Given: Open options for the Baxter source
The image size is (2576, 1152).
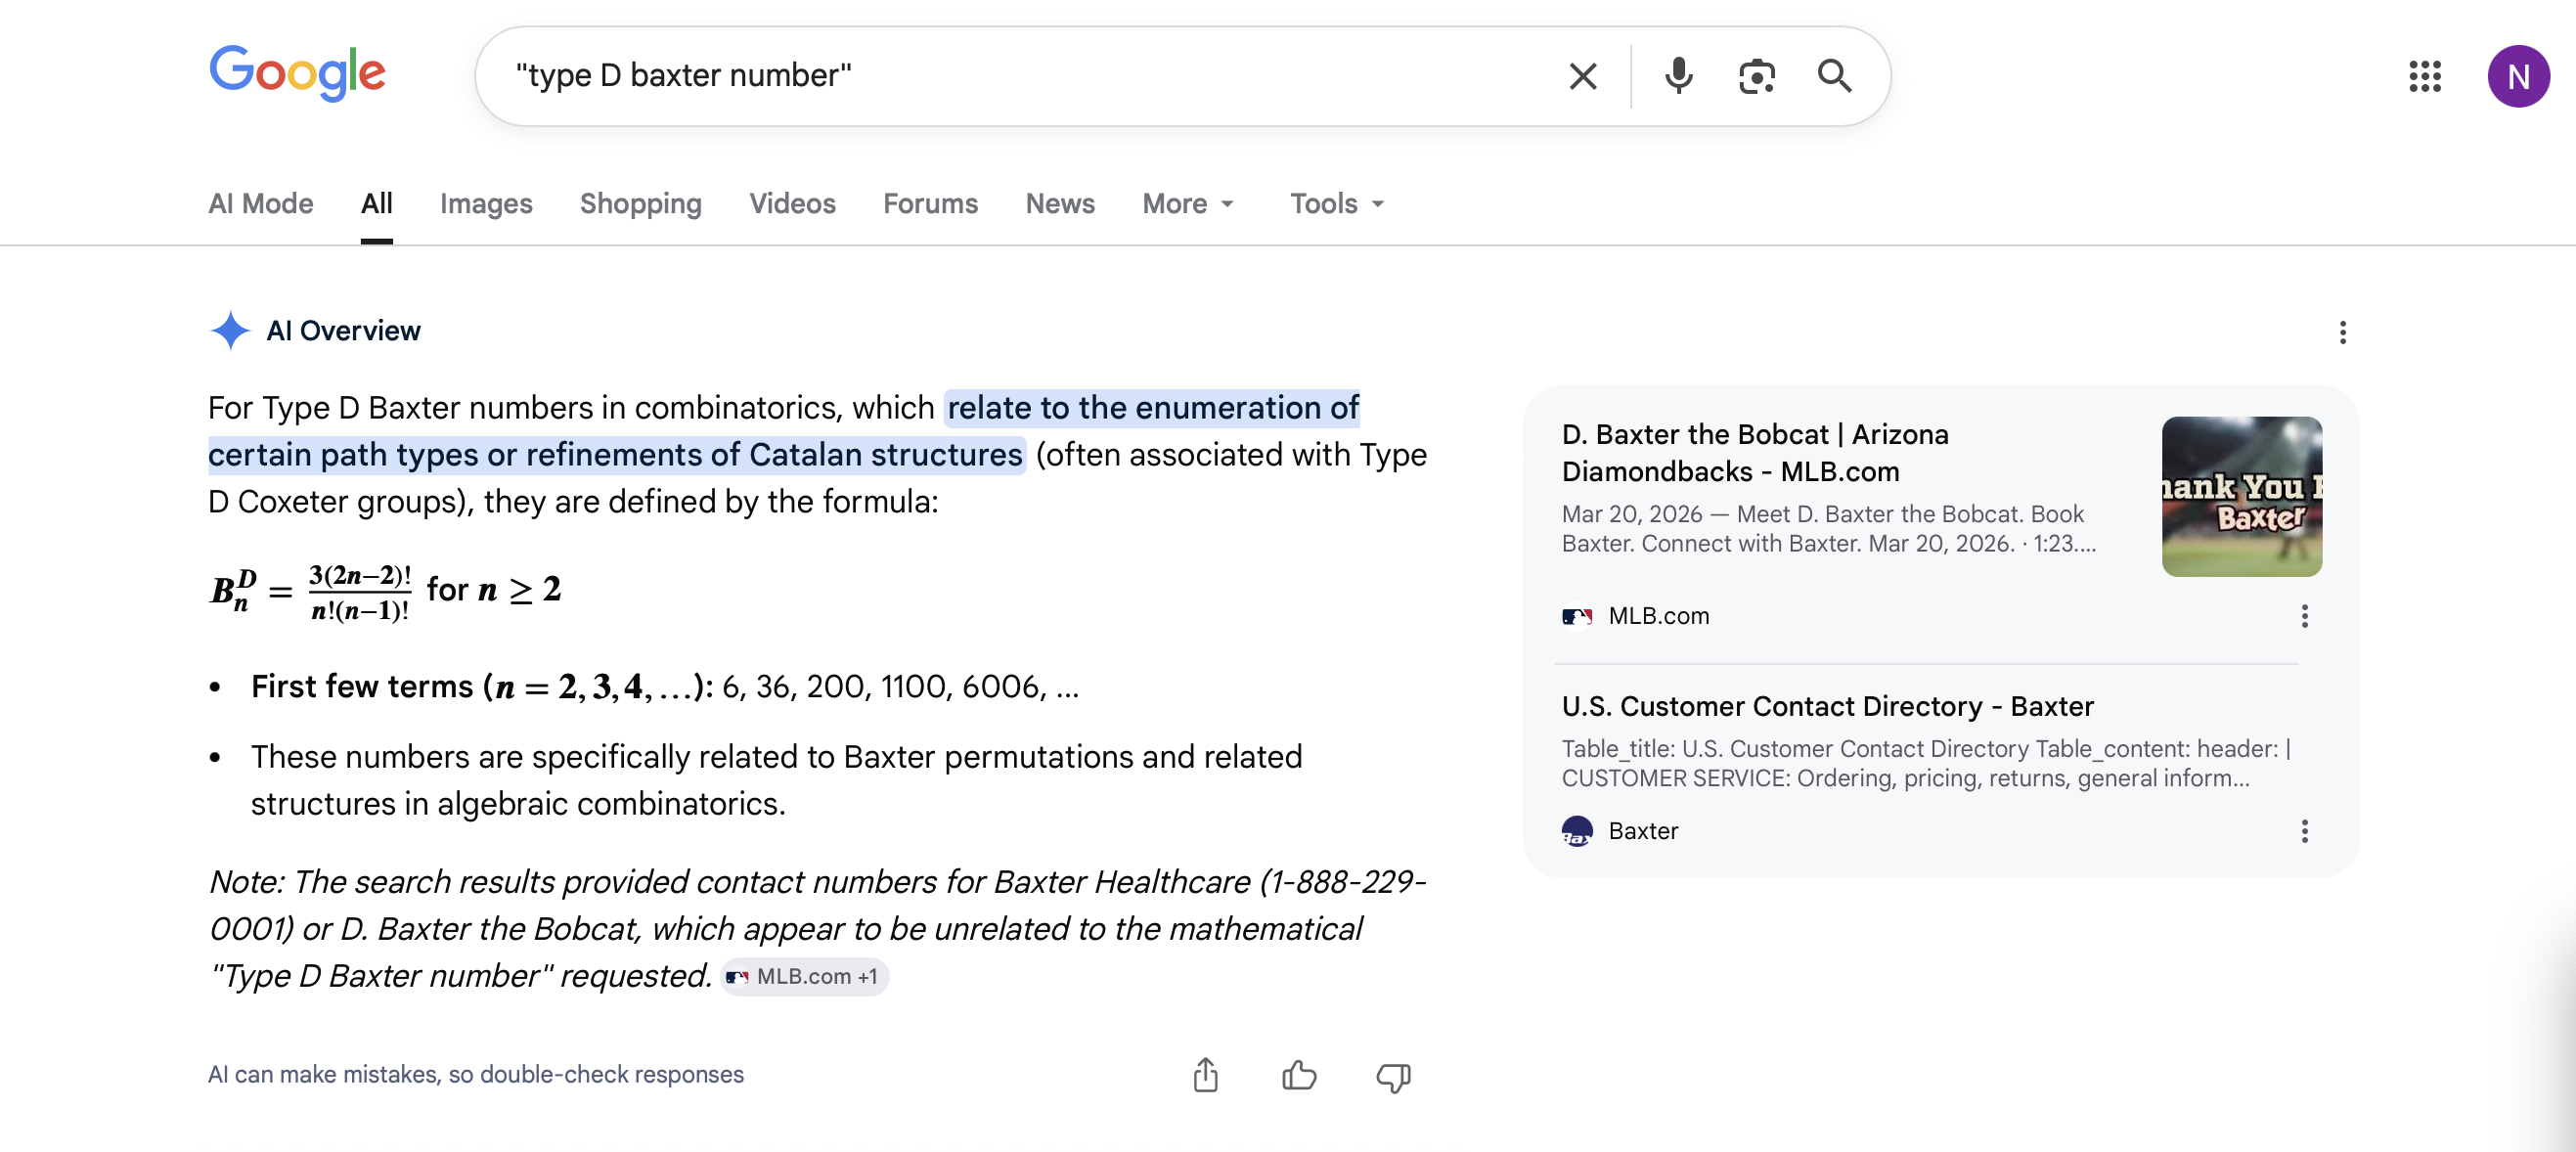Looking at the screenshot, I should point(2304,831).
